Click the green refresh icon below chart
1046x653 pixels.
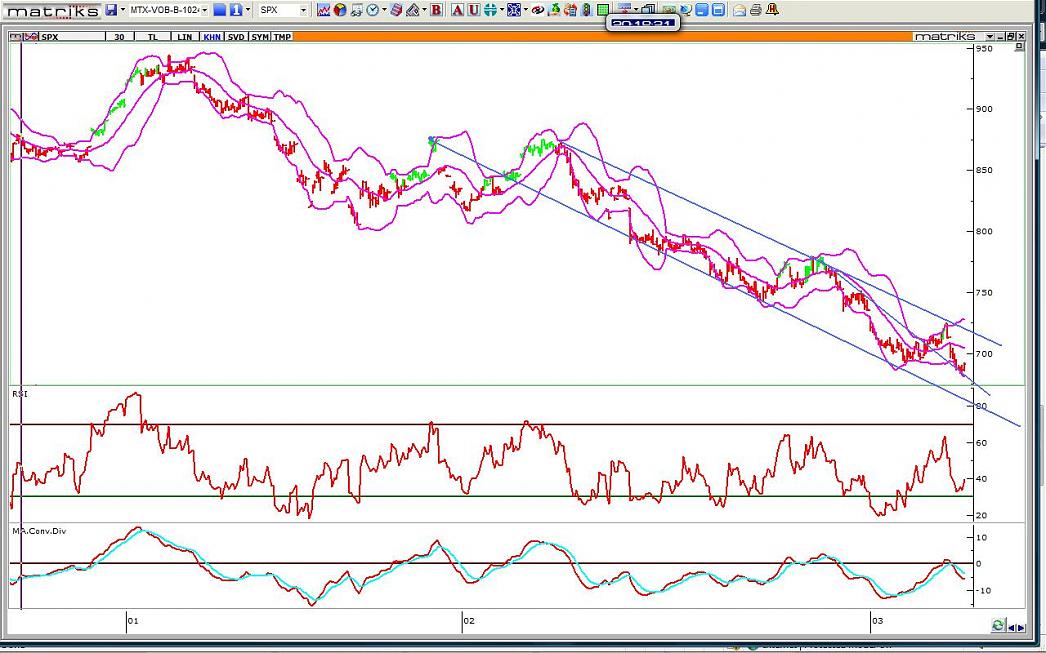(x=997, y=625)
